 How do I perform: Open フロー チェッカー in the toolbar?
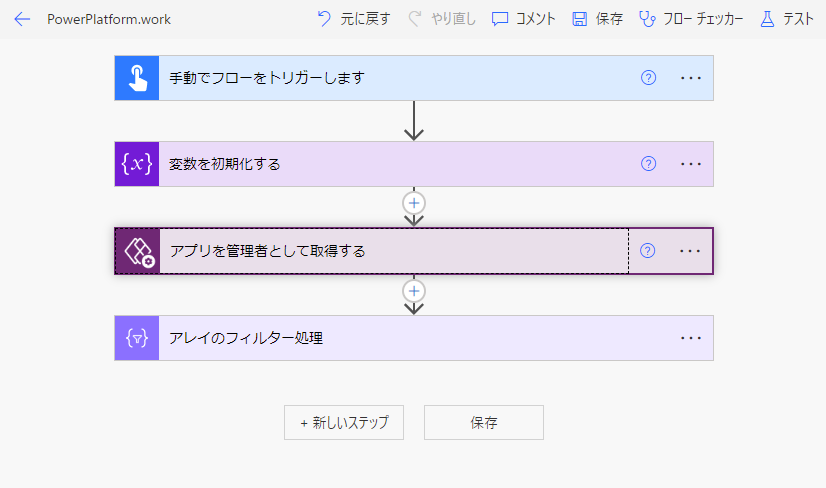click(x=691, y=19)
